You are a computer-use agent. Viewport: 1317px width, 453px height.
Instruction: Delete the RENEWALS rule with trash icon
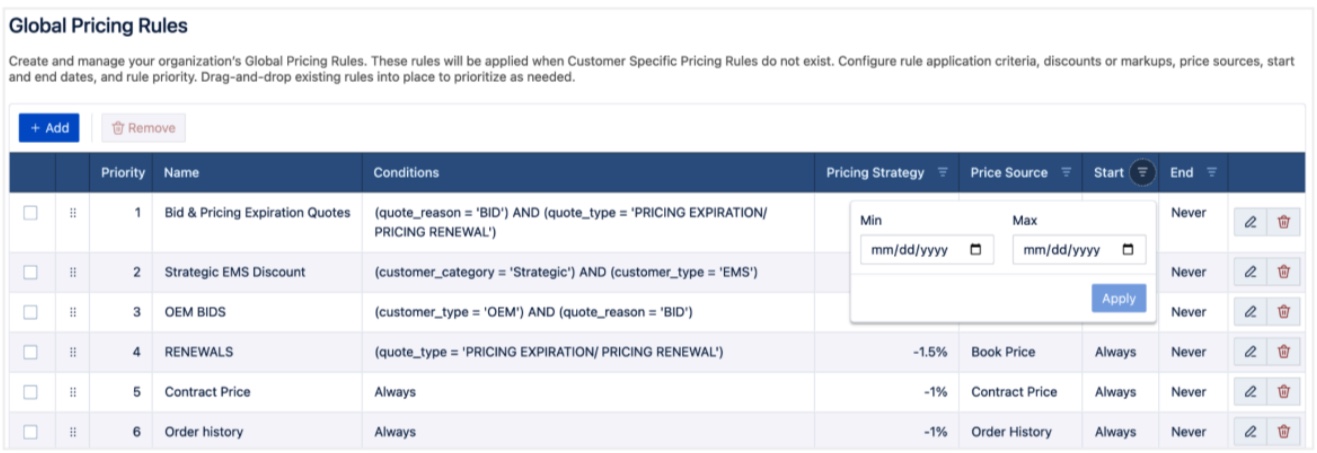tap(1284, 352)
